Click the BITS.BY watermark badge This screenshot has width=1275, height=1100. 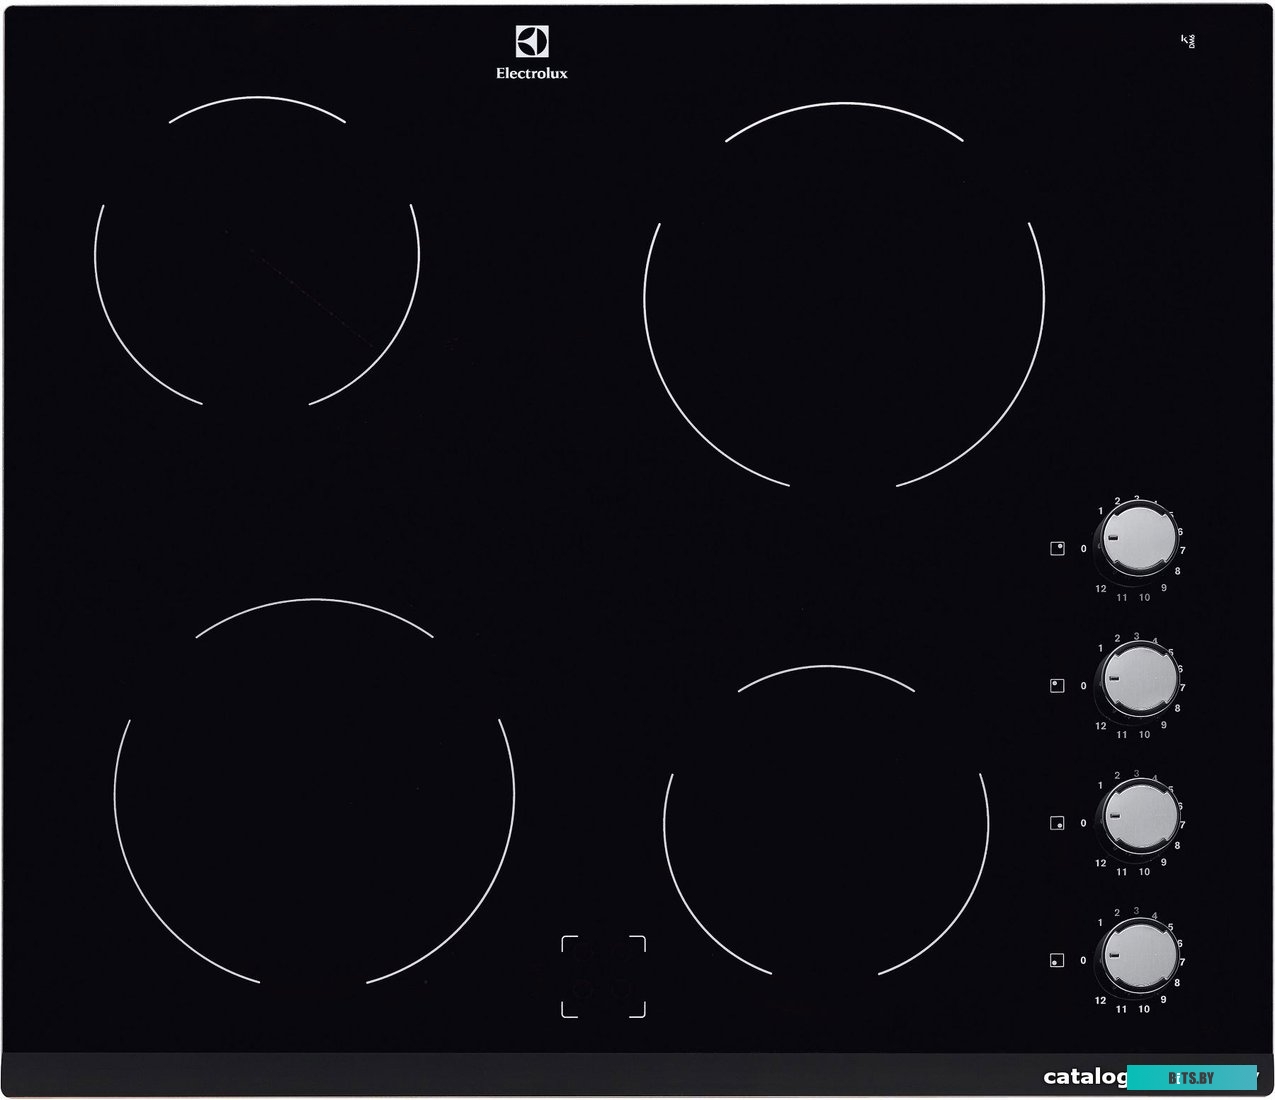[x=1191, y=1077]
